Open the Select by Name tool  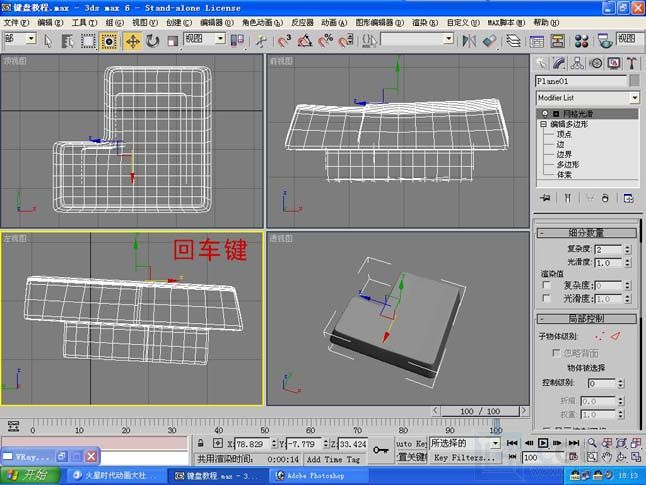click(68, 41)
